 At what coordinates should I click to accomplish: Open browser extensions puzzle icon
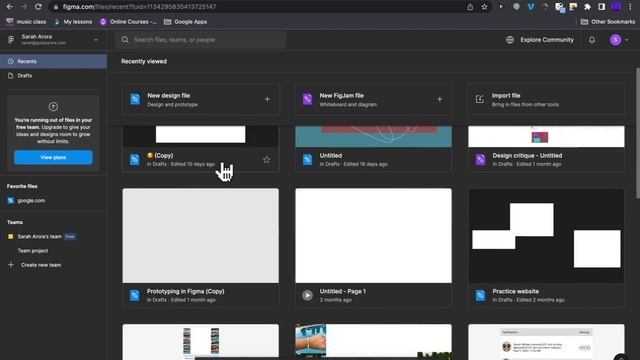point(587,7)
